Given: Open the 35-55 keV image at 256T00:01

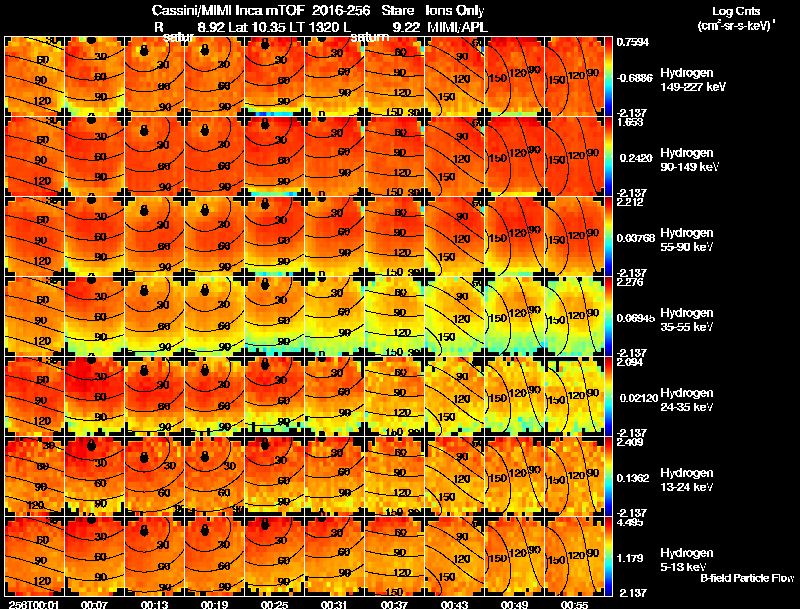Looking at the screenshot, I should pyautogui.click(x=34, y=316).
